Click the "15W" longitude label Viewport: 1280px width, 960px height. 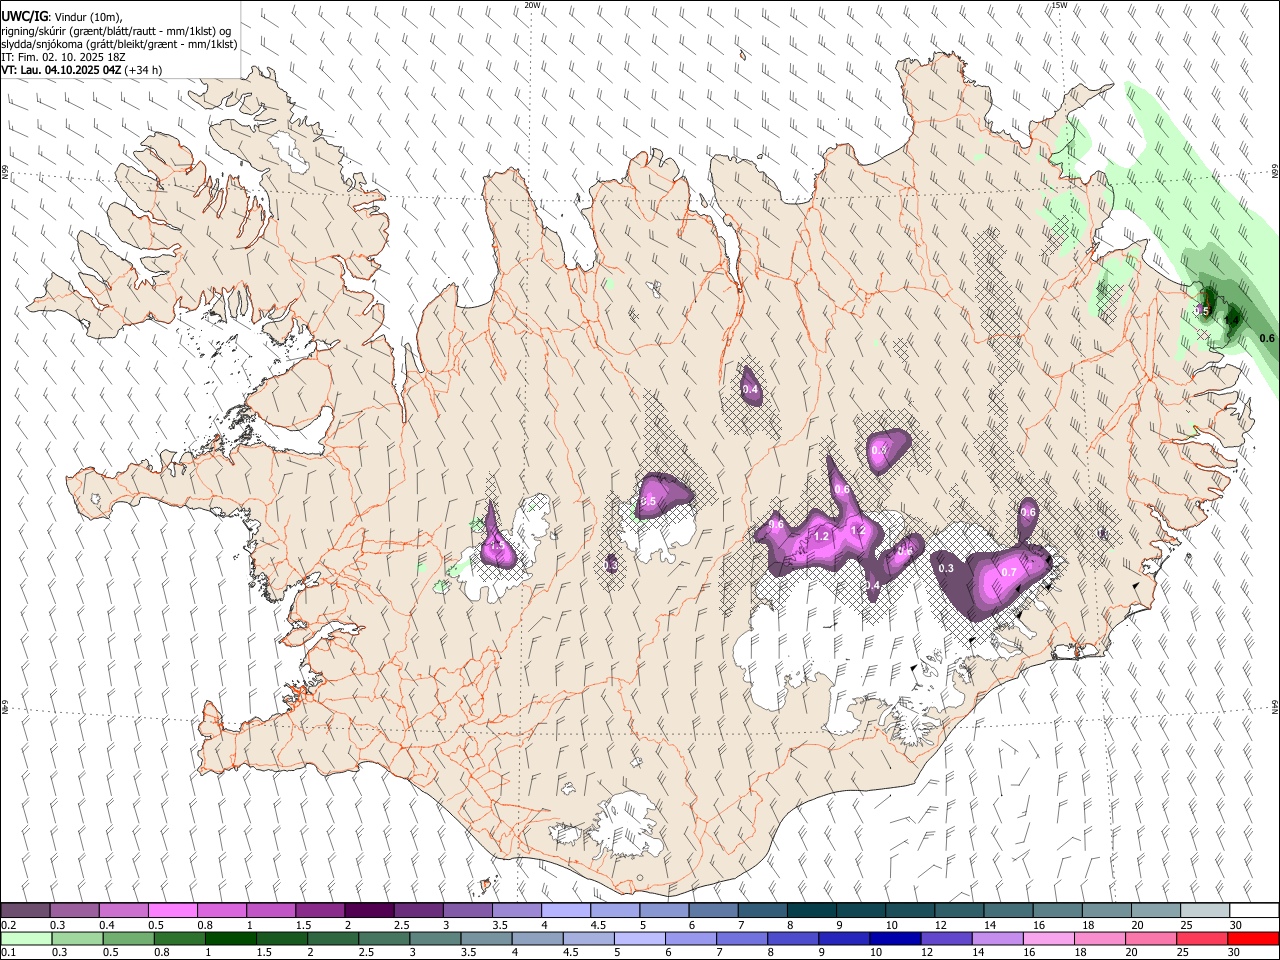pyautogui.click(x=1059, y=5)
